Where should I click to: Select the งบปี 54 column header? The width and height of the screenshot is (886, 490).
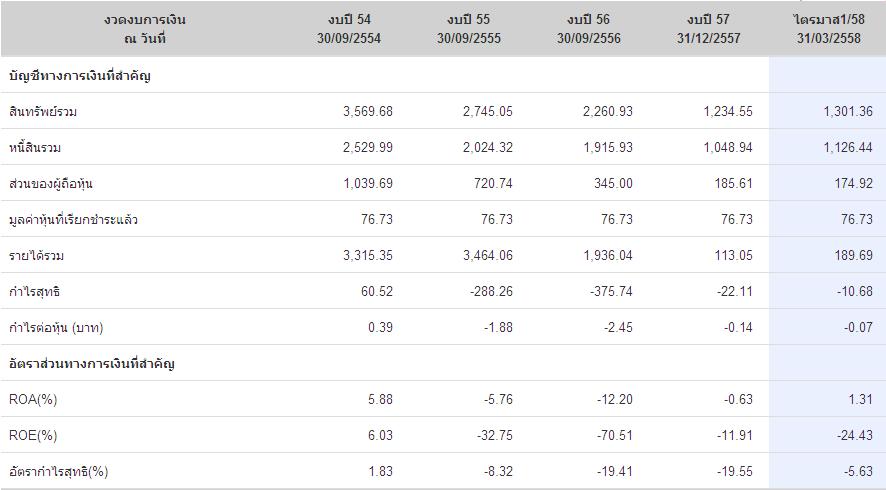click(354, 29)
